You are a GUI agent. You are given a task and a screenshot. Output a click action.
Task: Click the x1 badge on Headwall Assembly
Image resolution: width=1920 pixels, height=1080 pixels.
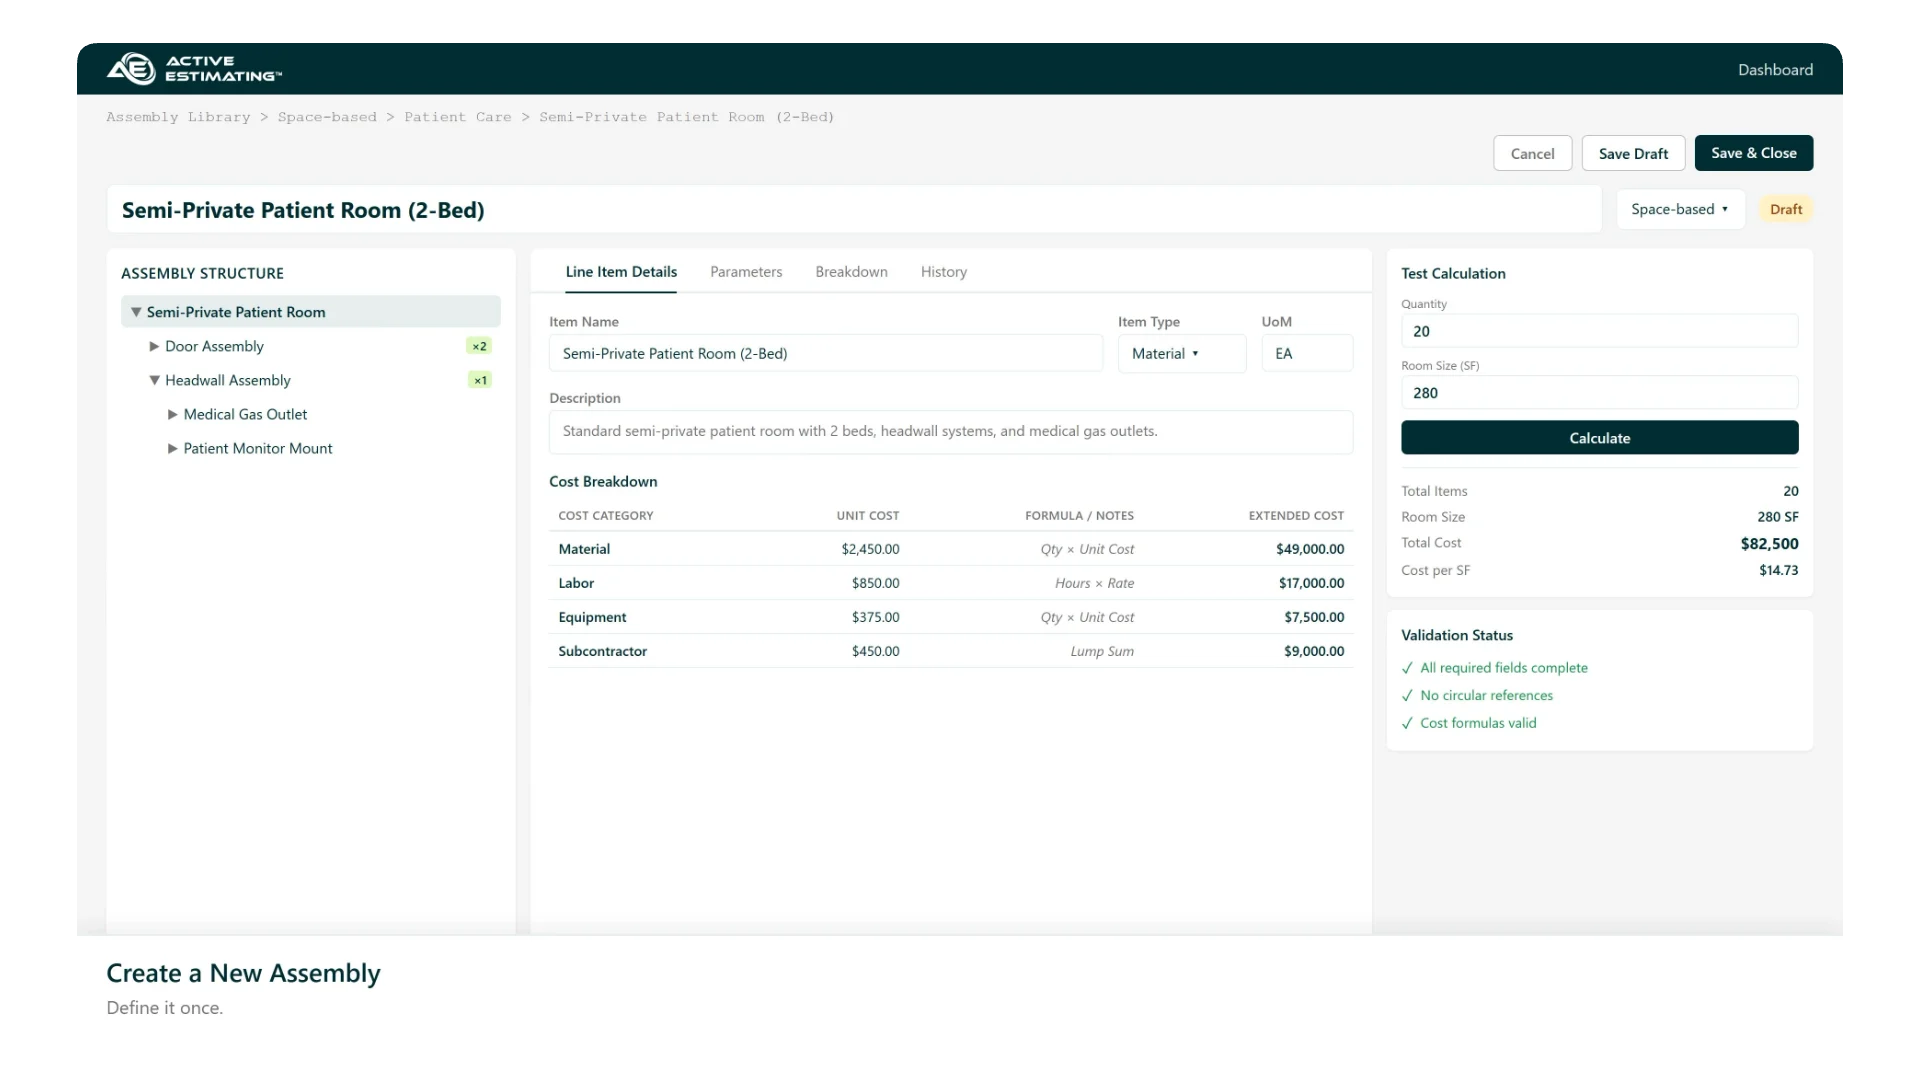click(x=480, y=380)
